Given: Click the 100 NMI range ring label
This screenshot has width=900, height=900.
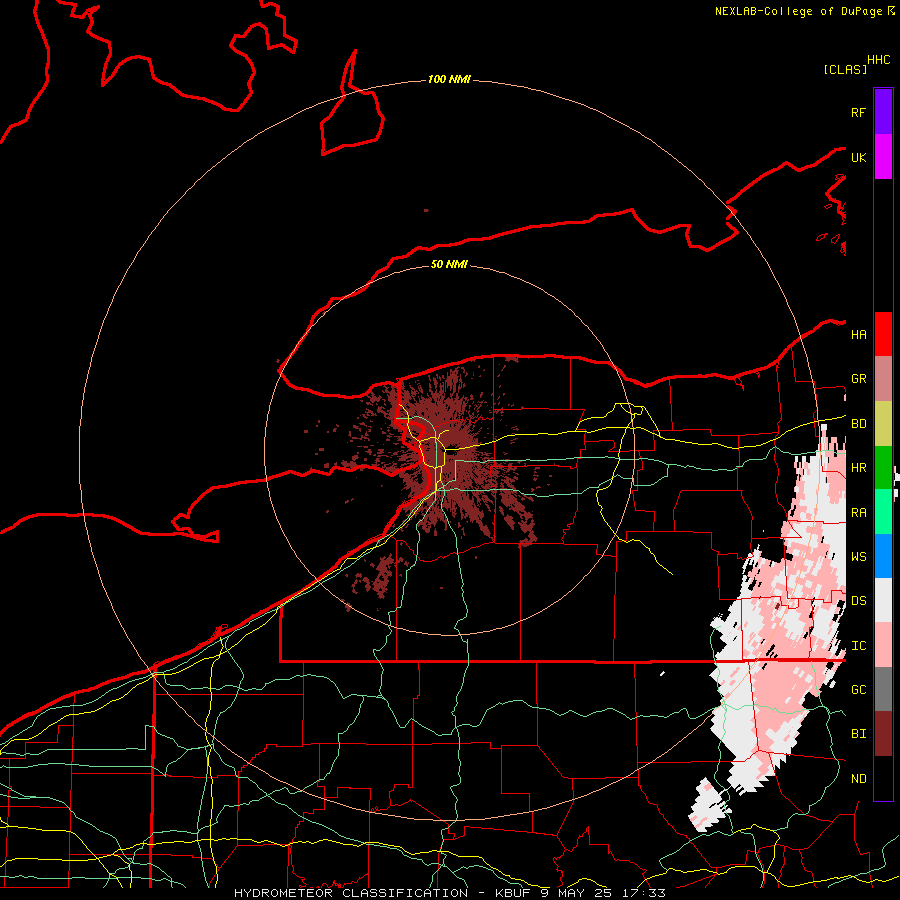Looking at the screenshot, I should [449, 79].
